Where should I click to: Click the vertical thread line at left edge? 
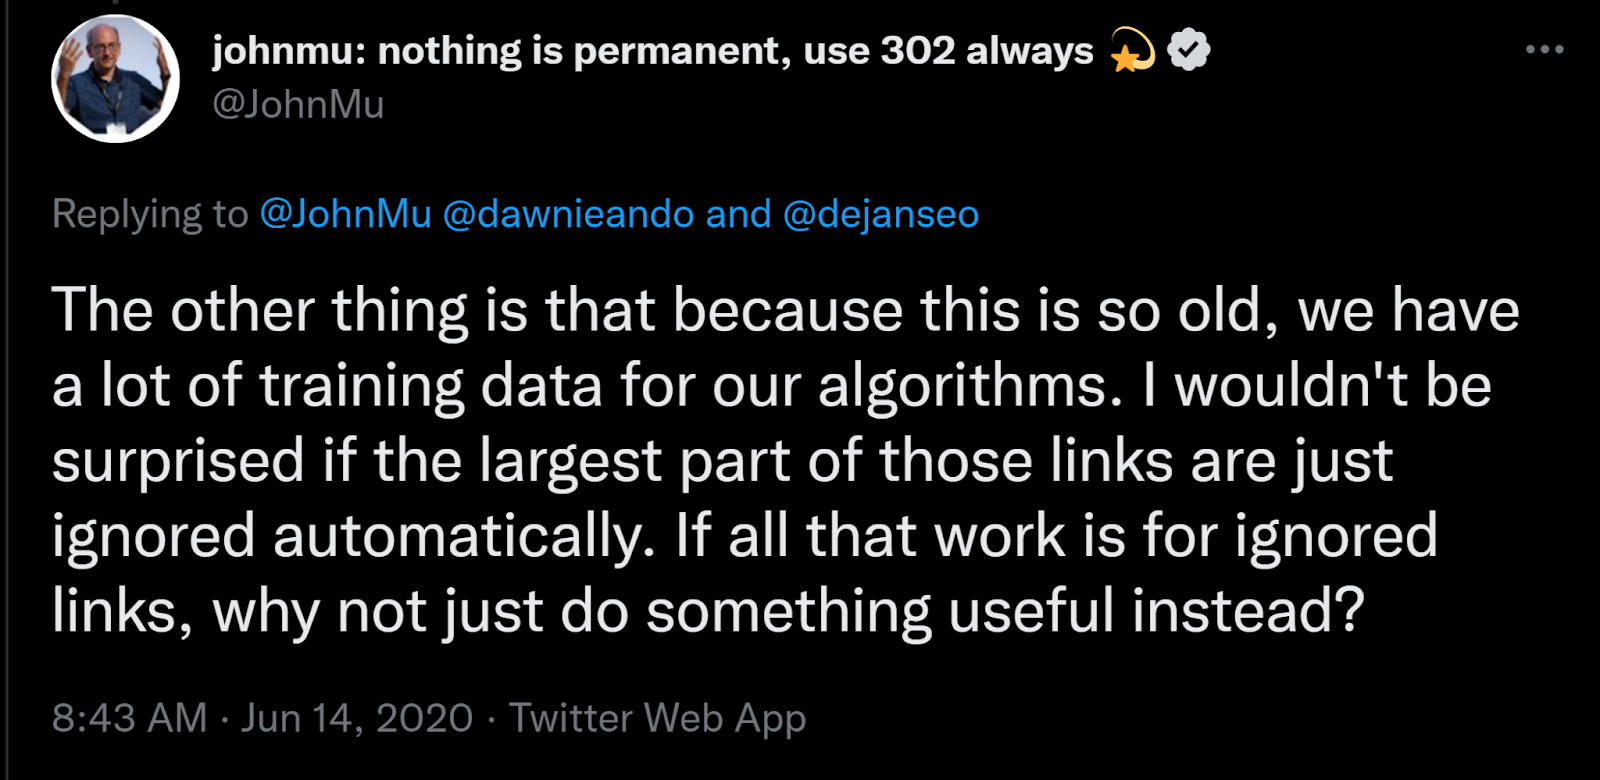(x=6, y=400)
